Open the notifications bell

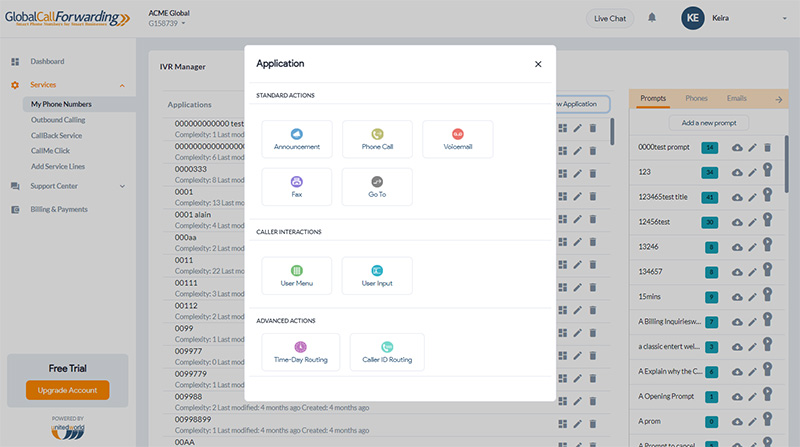click(652, 18)
